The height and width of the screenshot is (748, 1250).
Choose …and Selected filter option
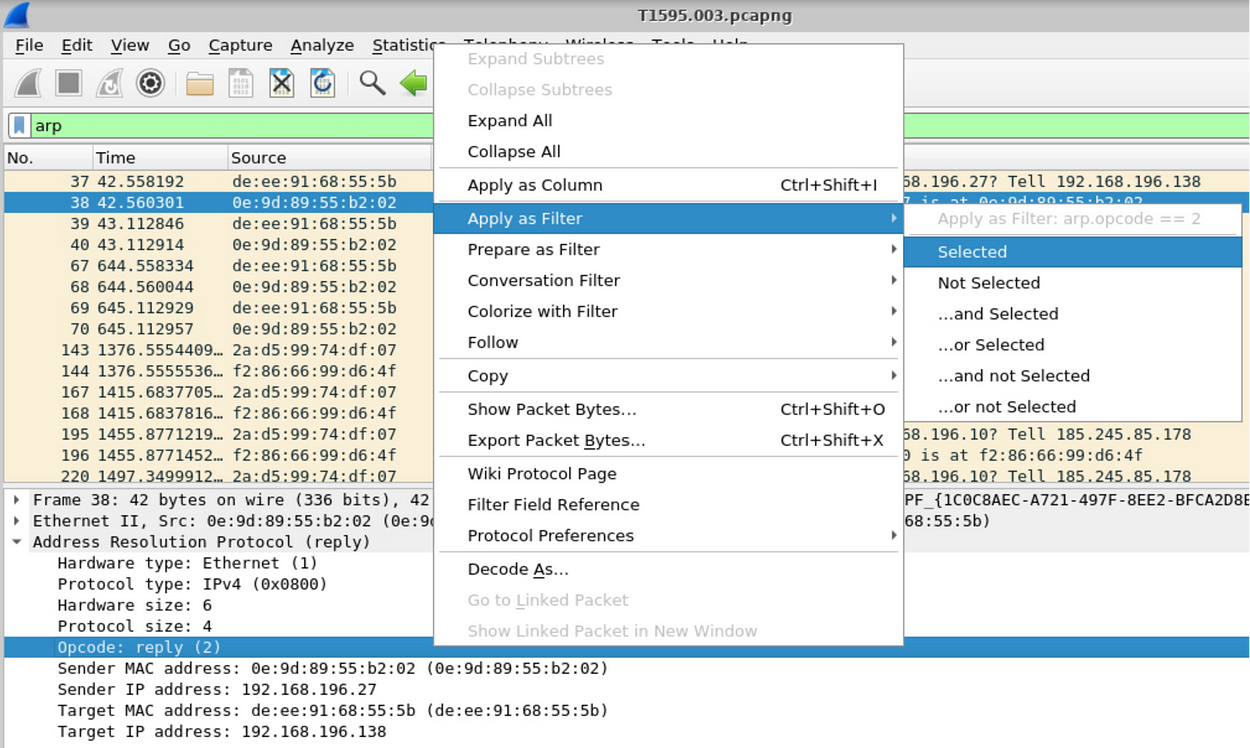coord(1072,314)
